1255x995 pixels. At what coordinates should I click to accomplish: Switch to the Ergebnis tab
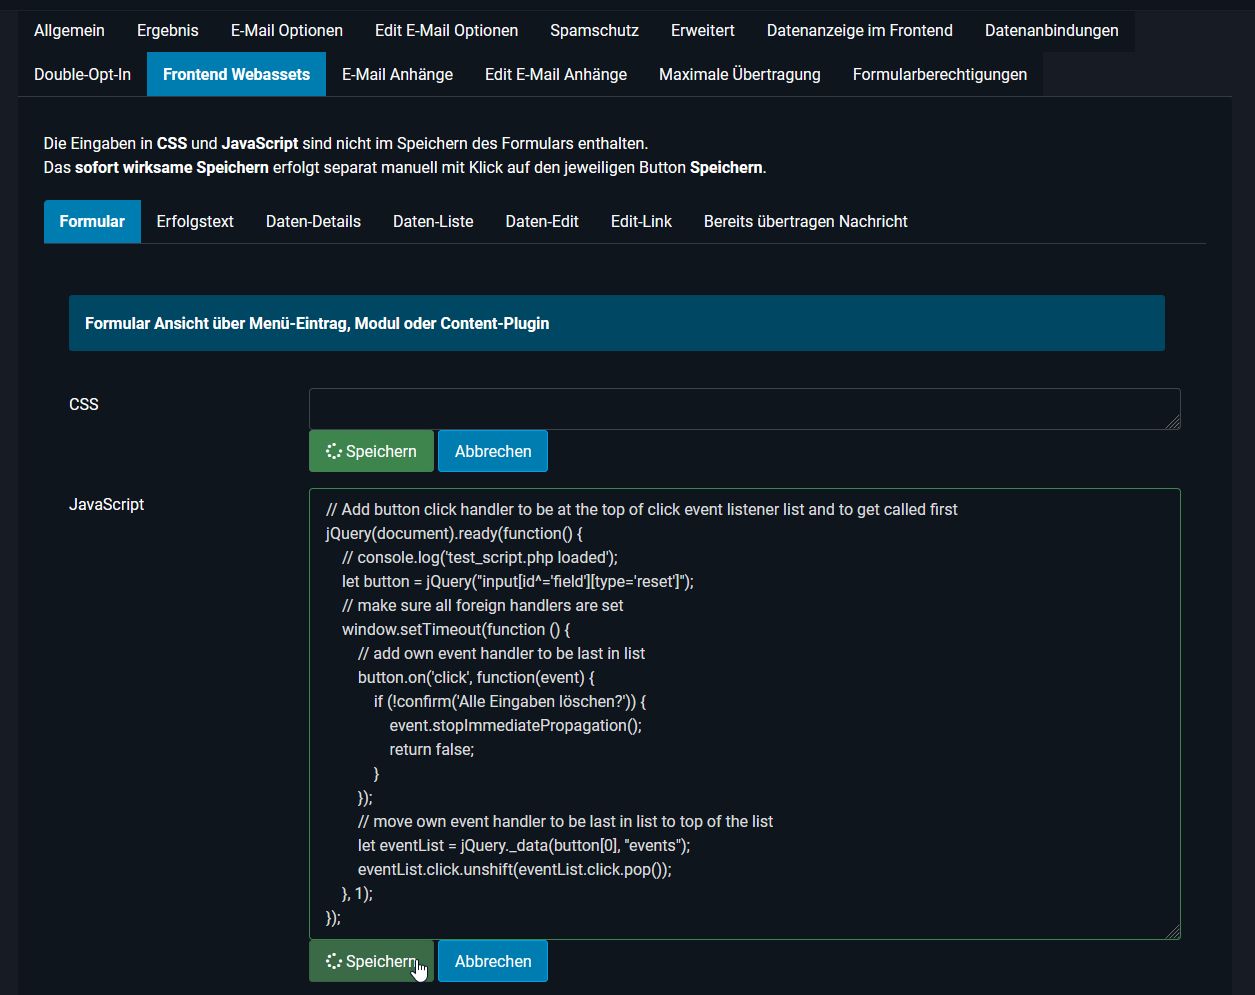[167, 30]
